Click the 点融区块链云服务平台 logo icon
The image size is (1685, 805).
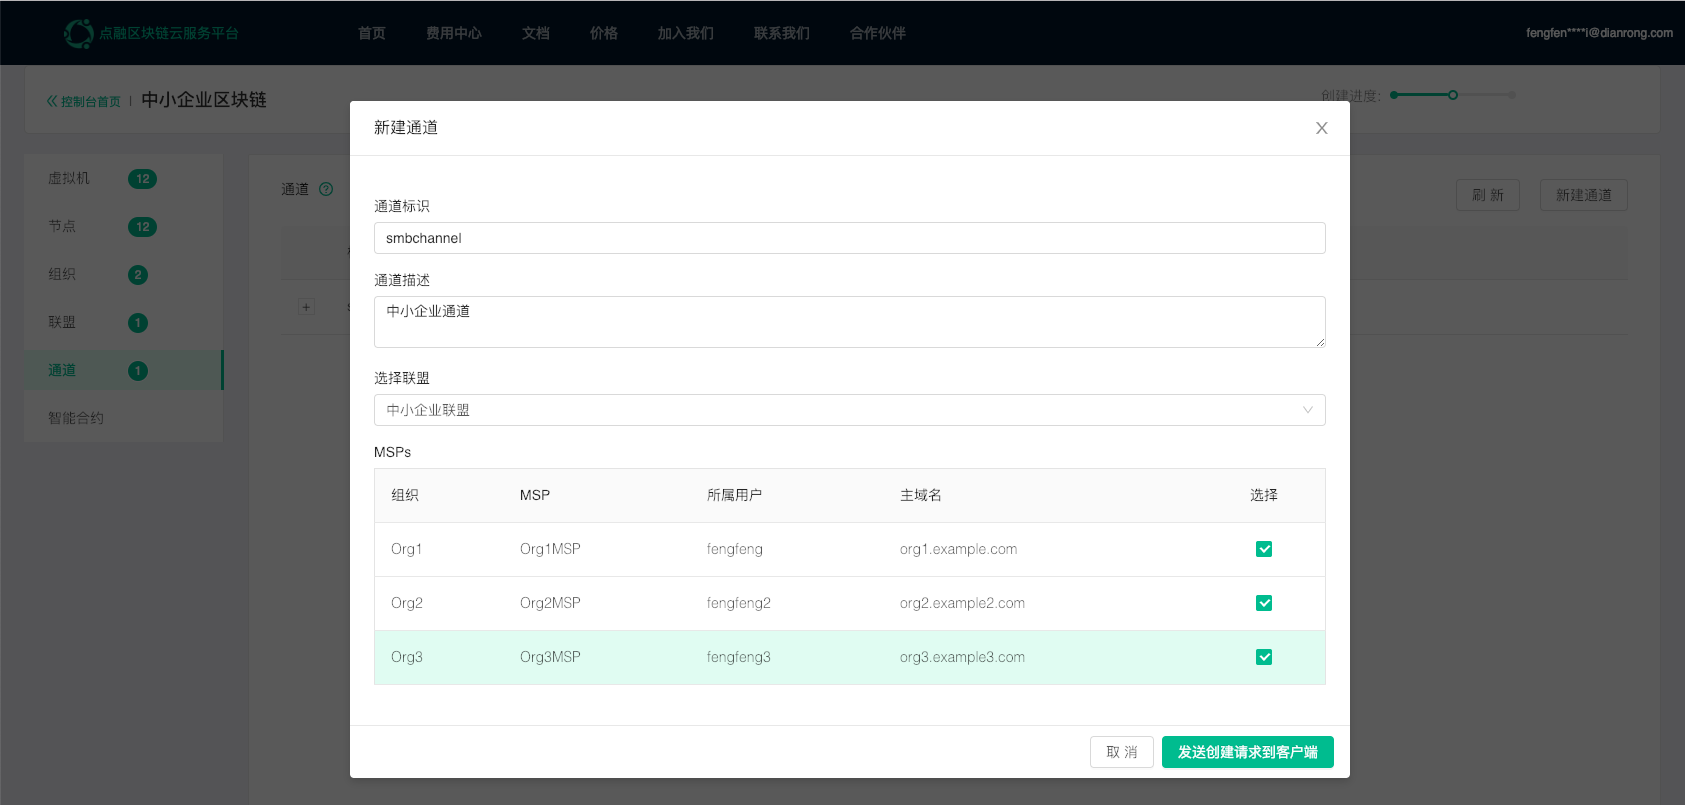[79, 33]
